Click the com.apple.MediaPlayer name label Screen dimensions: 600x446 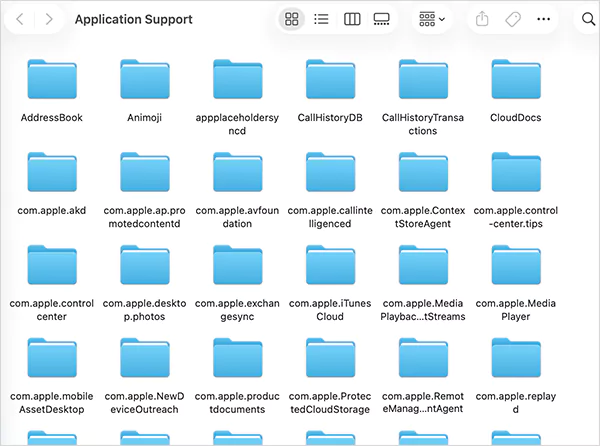(x=516, y=310)
